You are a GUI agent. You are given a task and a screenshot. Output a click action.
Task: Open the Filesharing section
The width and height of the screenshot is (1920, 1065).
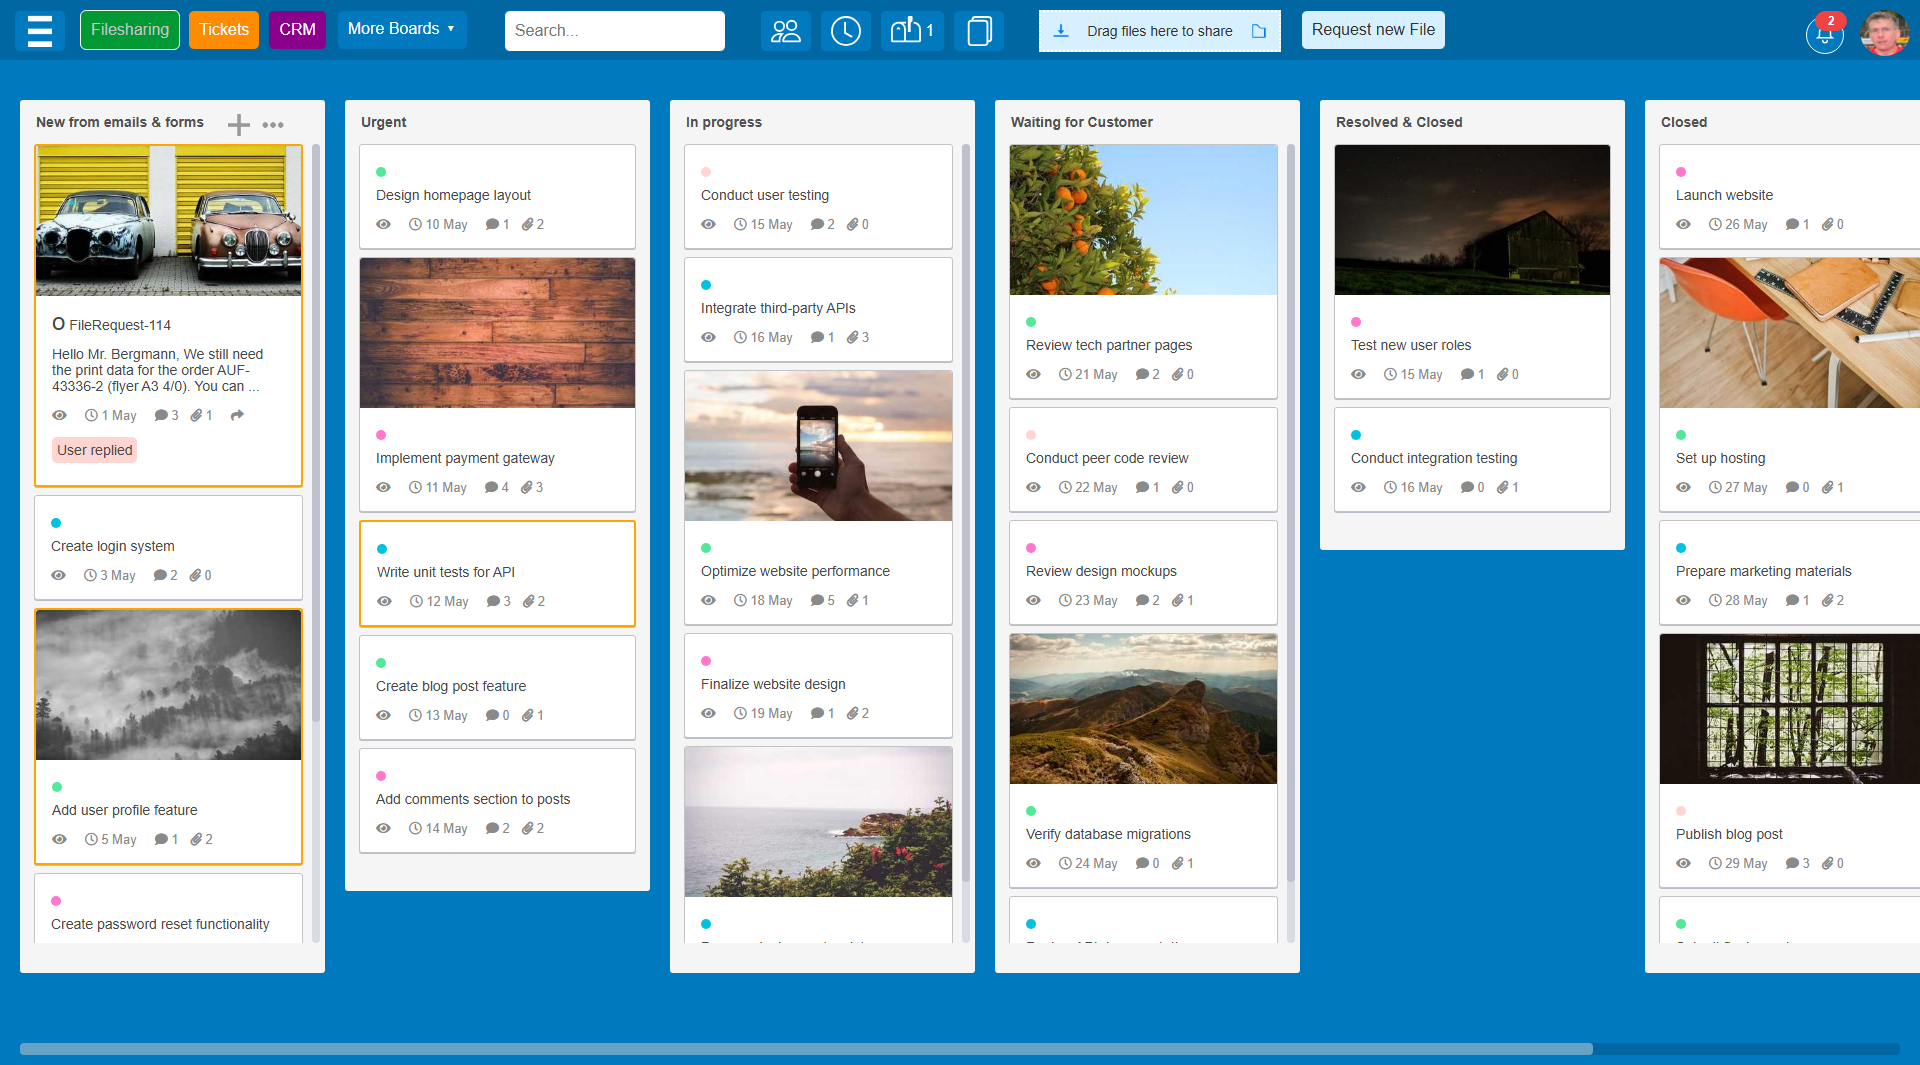(129, 29)
